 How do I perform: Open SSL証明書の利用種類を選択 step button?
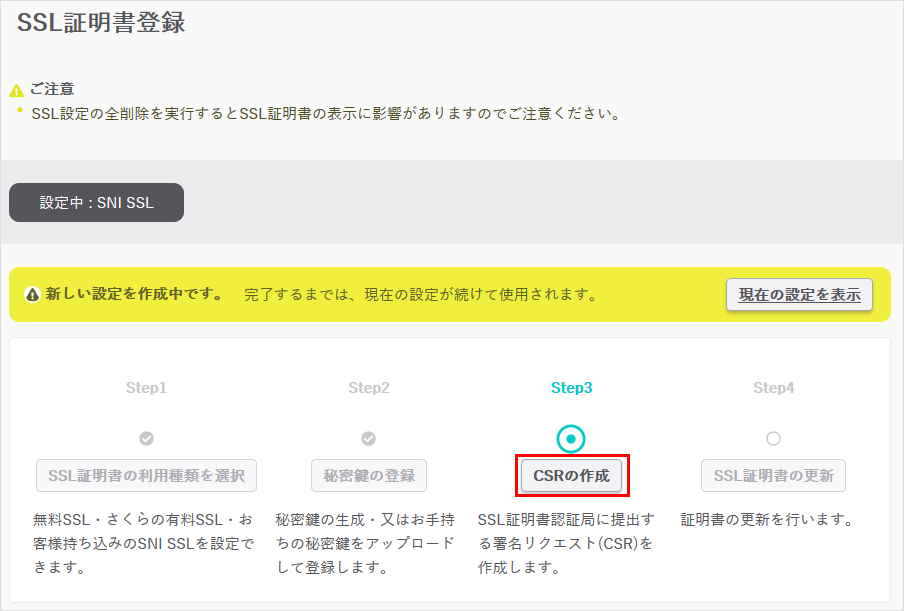146,475
